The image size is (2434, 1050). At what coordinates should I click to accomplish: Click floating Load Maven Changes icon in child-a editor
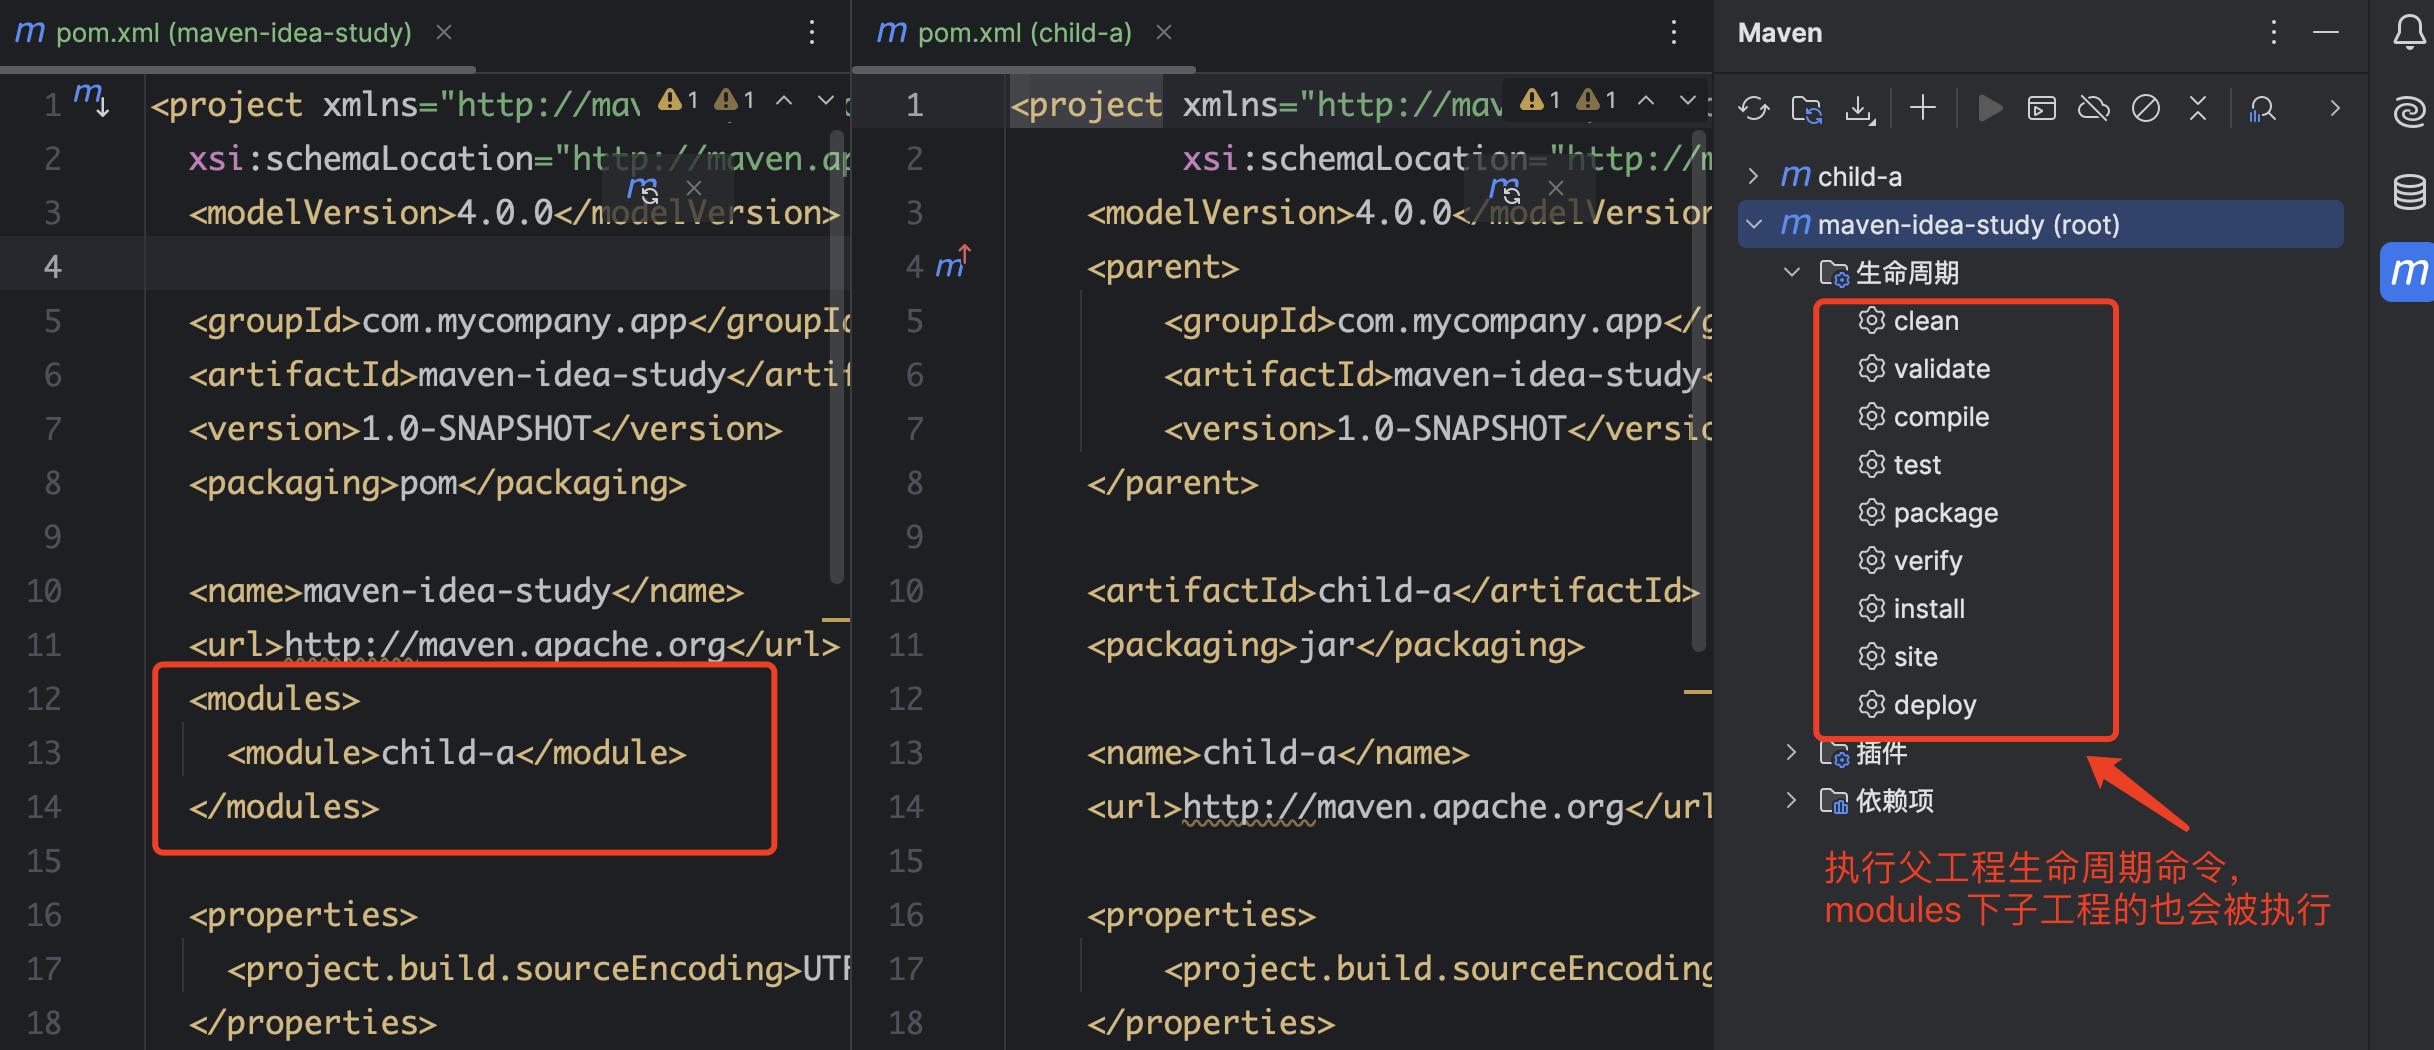click(1505, 189)
